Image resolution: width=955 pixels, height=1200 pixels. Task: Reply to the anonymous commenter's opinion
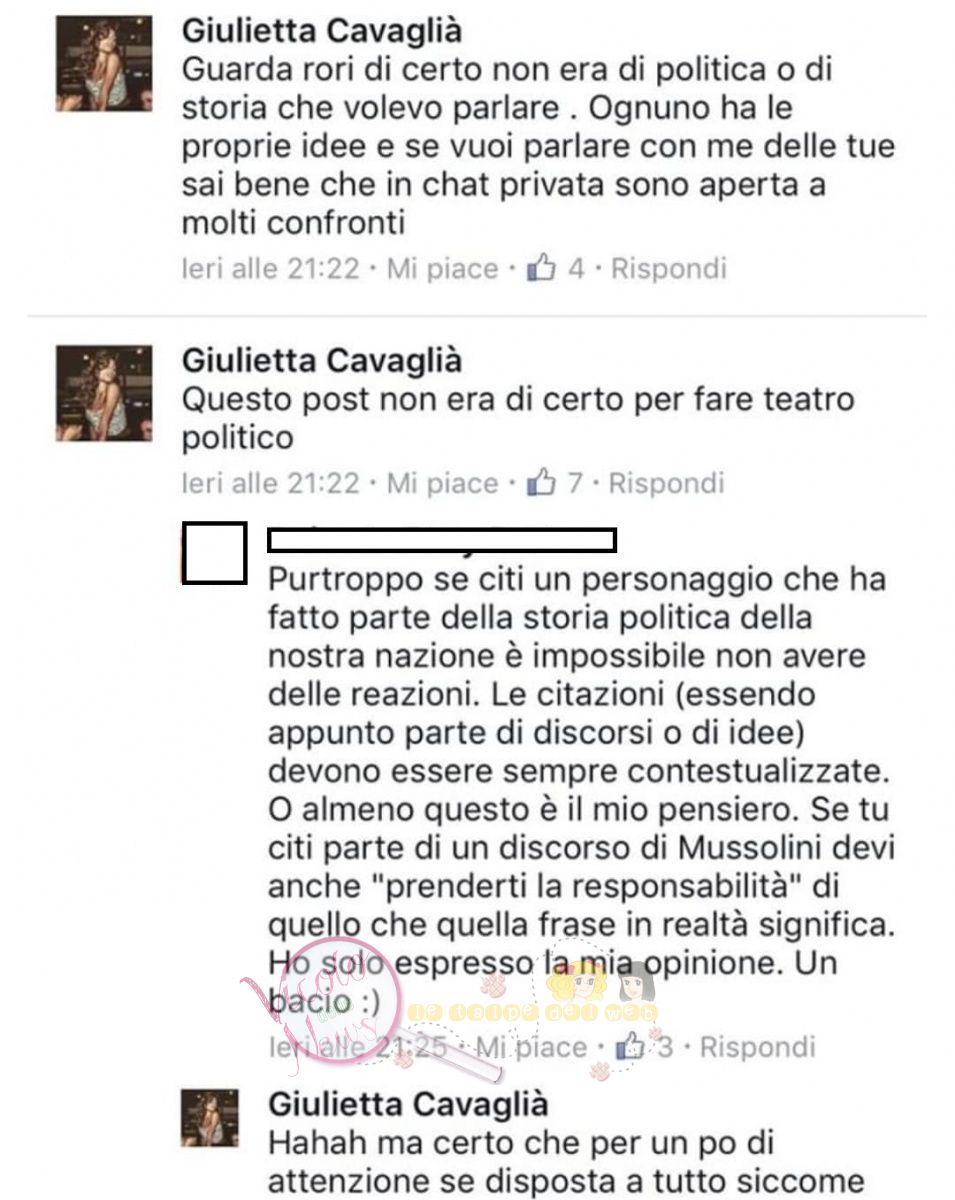757,1047
